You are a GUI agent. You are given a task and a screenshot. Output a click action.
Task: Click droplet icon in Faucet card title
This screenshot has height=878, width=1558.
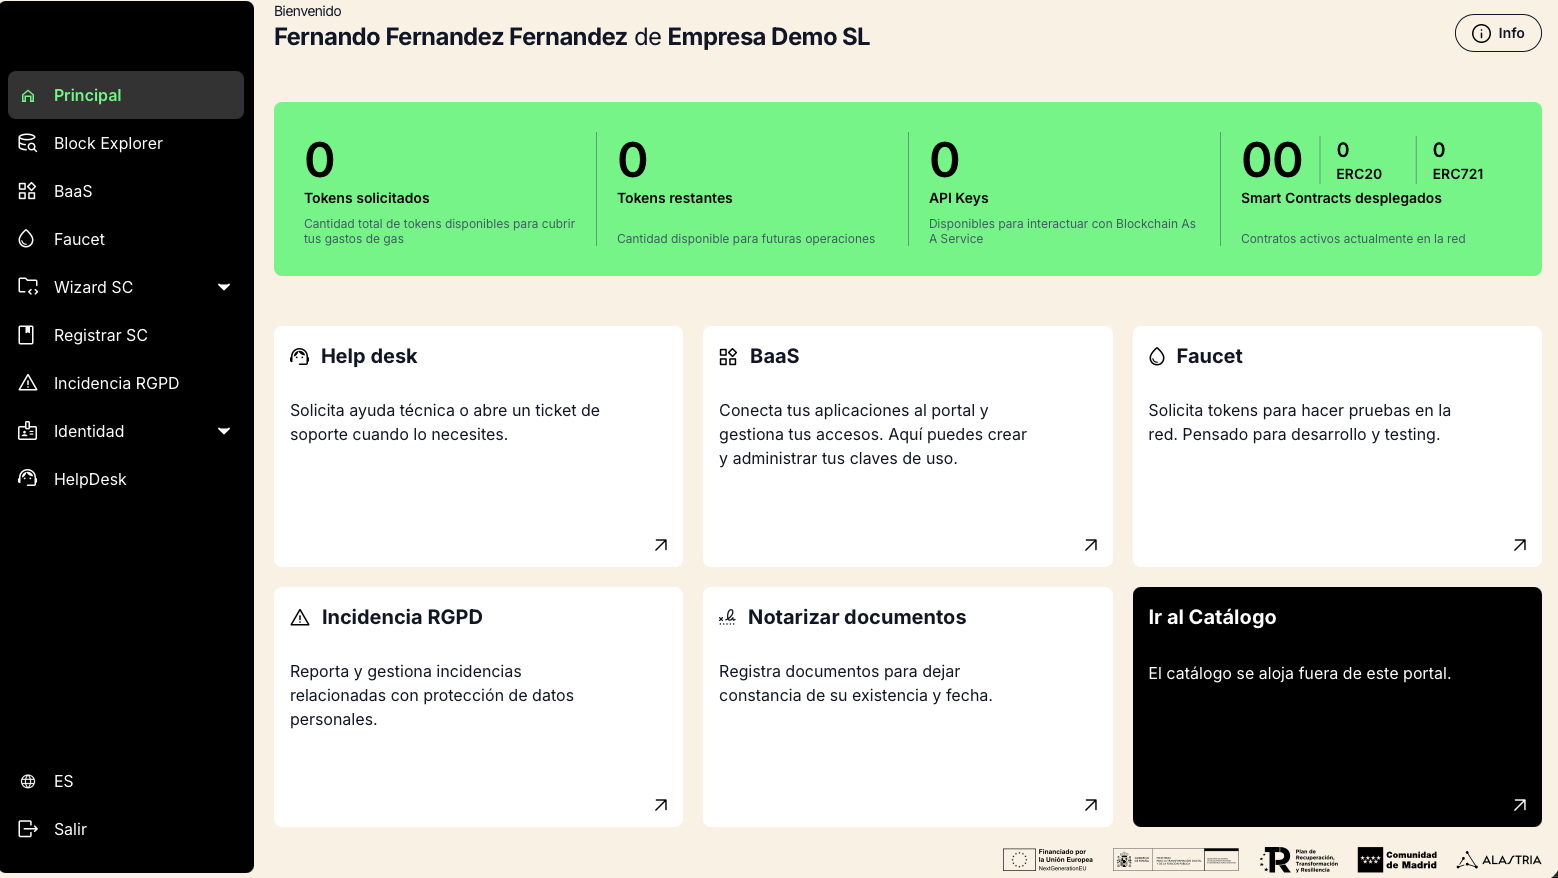(x=1157, y=357)
